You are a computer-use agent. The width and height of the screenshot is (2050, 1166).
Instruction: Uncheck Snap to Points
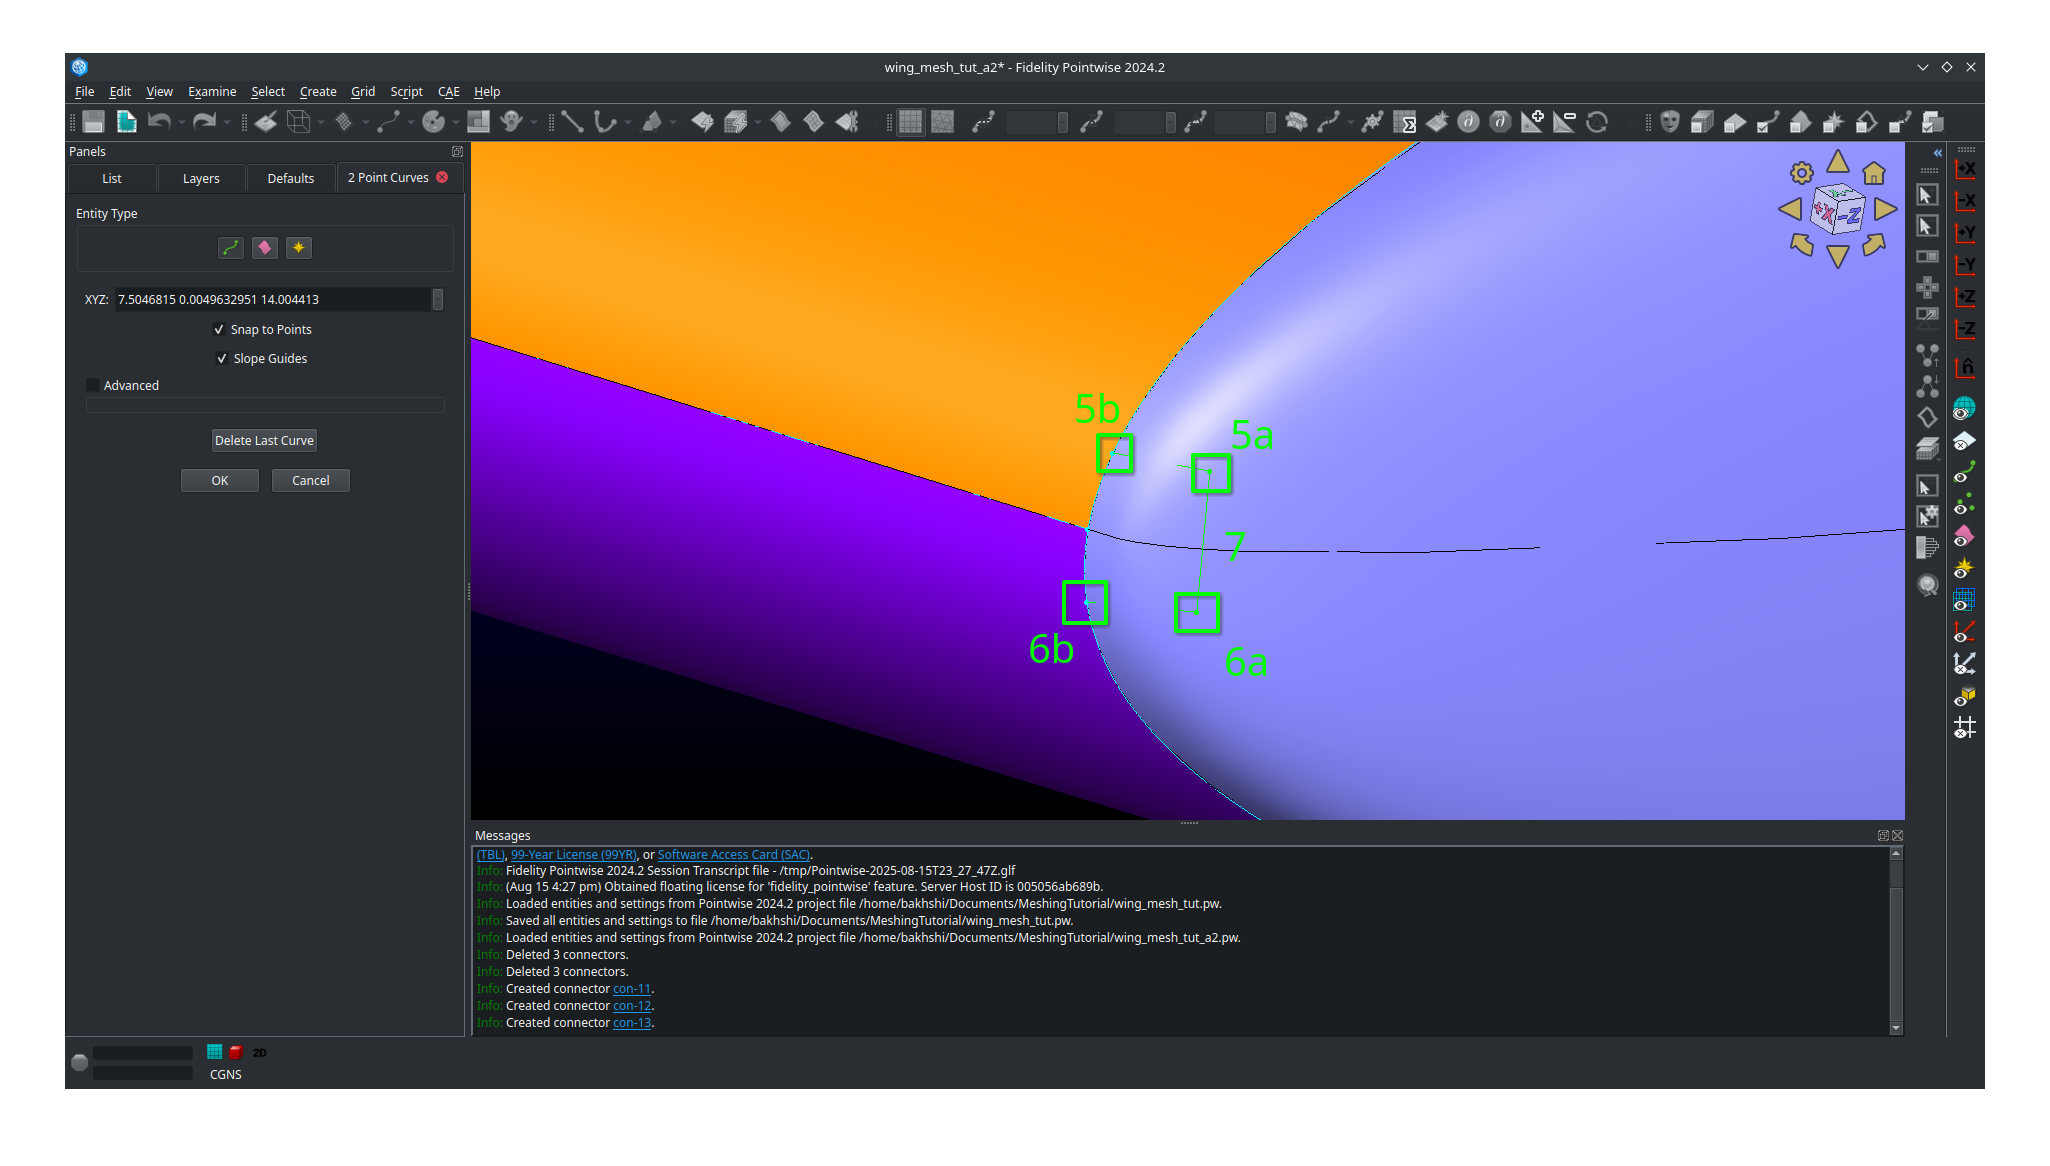tap(219, 329)
